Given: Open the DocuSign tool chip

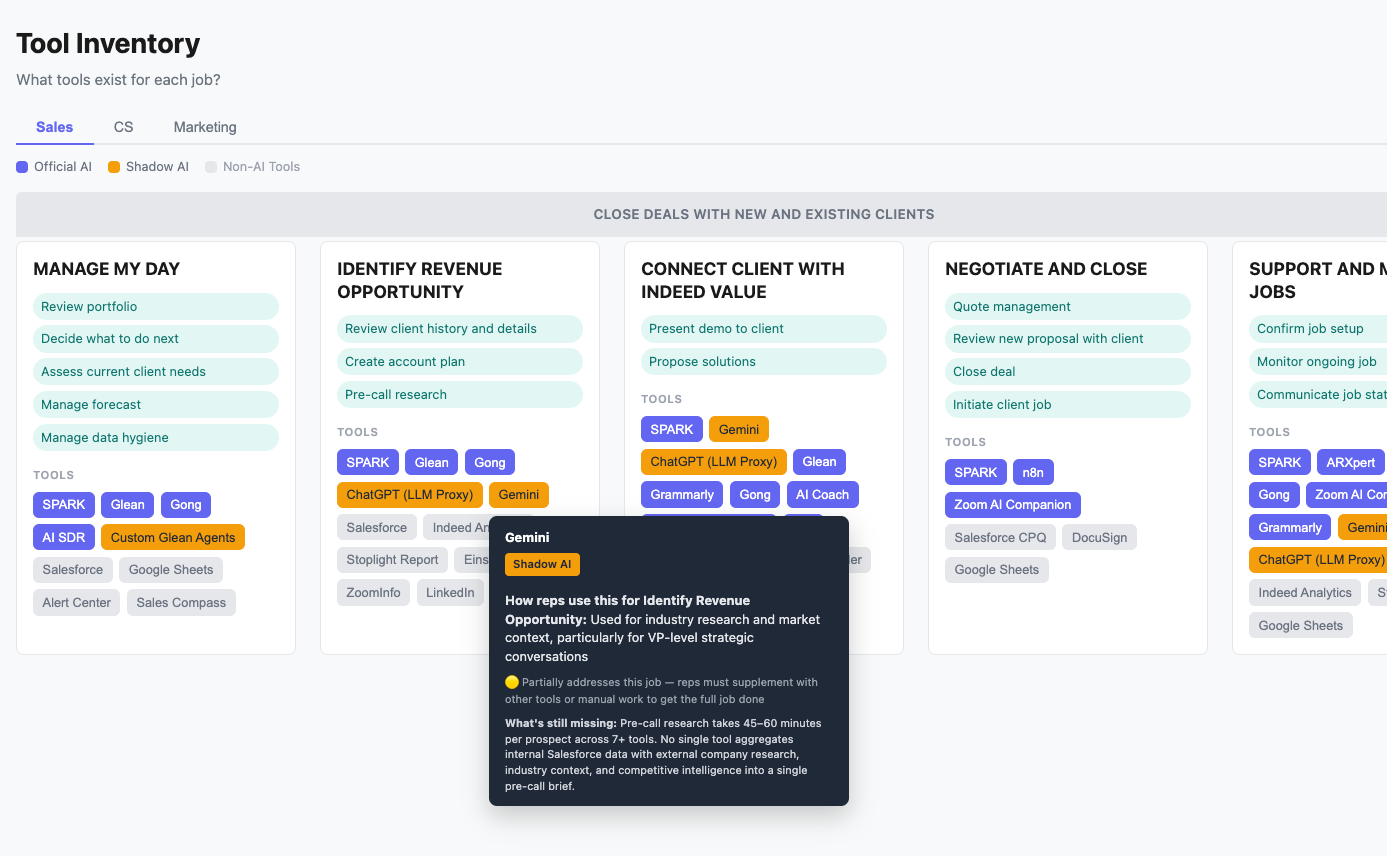Looking at the screenshot, I should tap(1099, 538).
